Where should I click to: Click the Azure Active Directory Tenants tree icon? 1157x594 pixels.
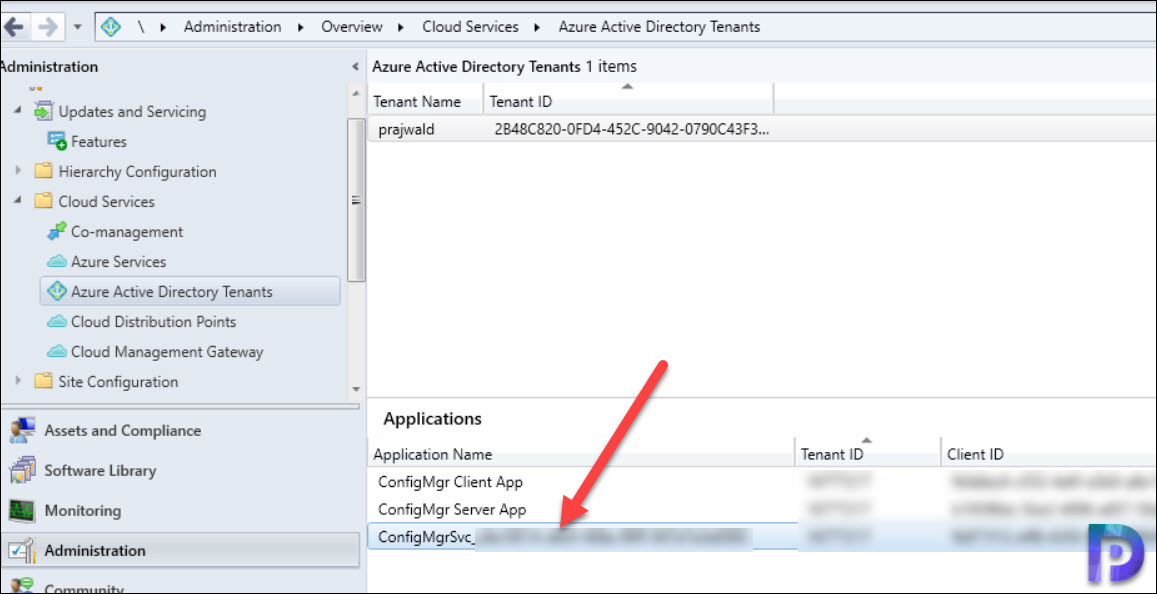[57, 291]
